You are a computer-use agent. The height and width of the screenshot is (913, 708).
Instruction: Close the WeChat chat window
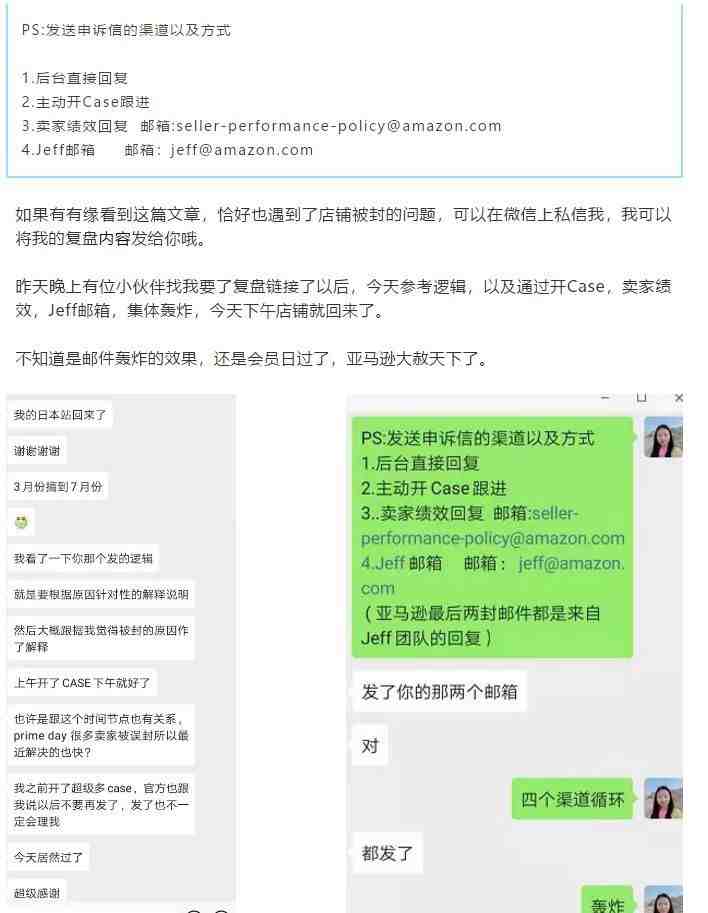(x=679, y=398)
